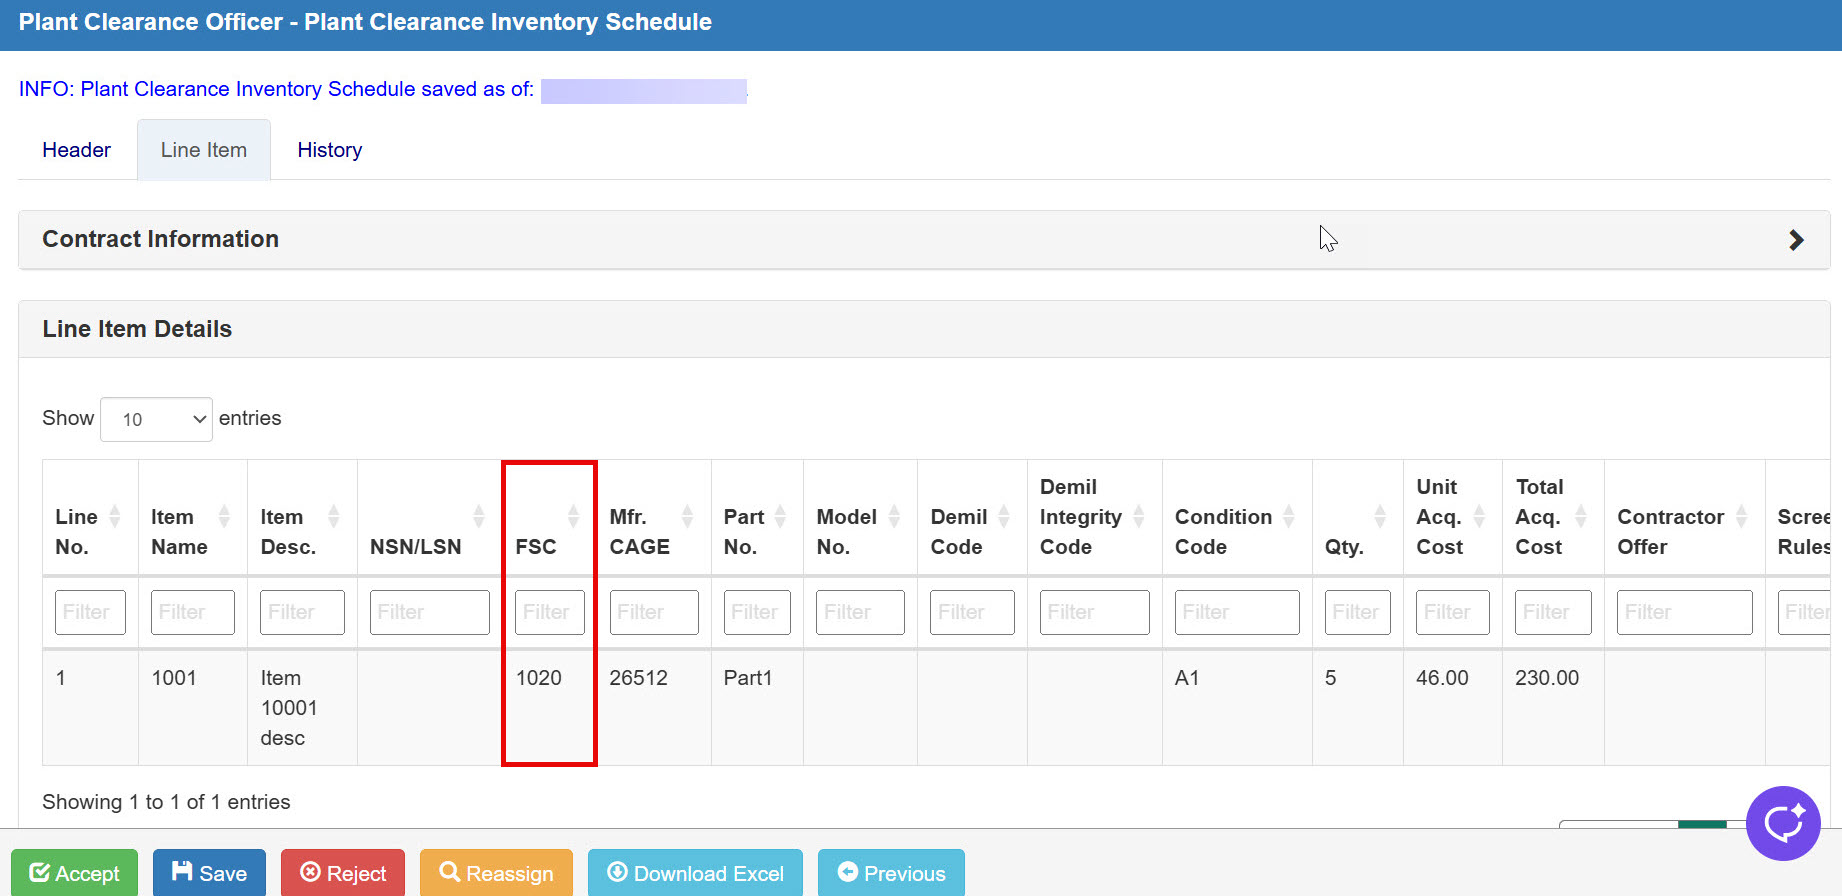The height and width of the screenshot is (896, 1842).
Task: Focus the Demil Code filter field
Action: [972, 612]
